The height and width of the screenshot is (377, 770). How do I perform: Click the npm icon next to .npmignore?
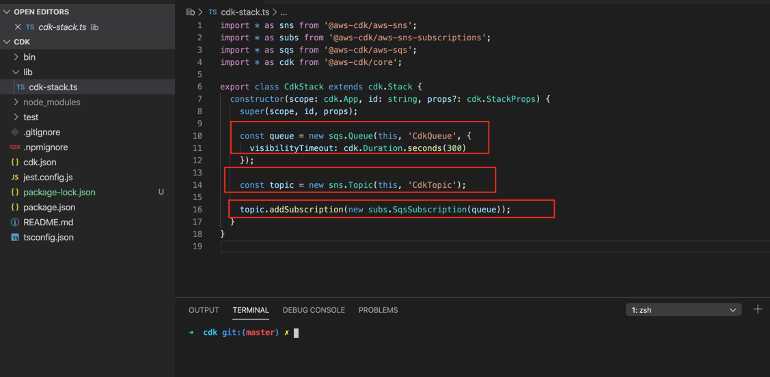15,147
